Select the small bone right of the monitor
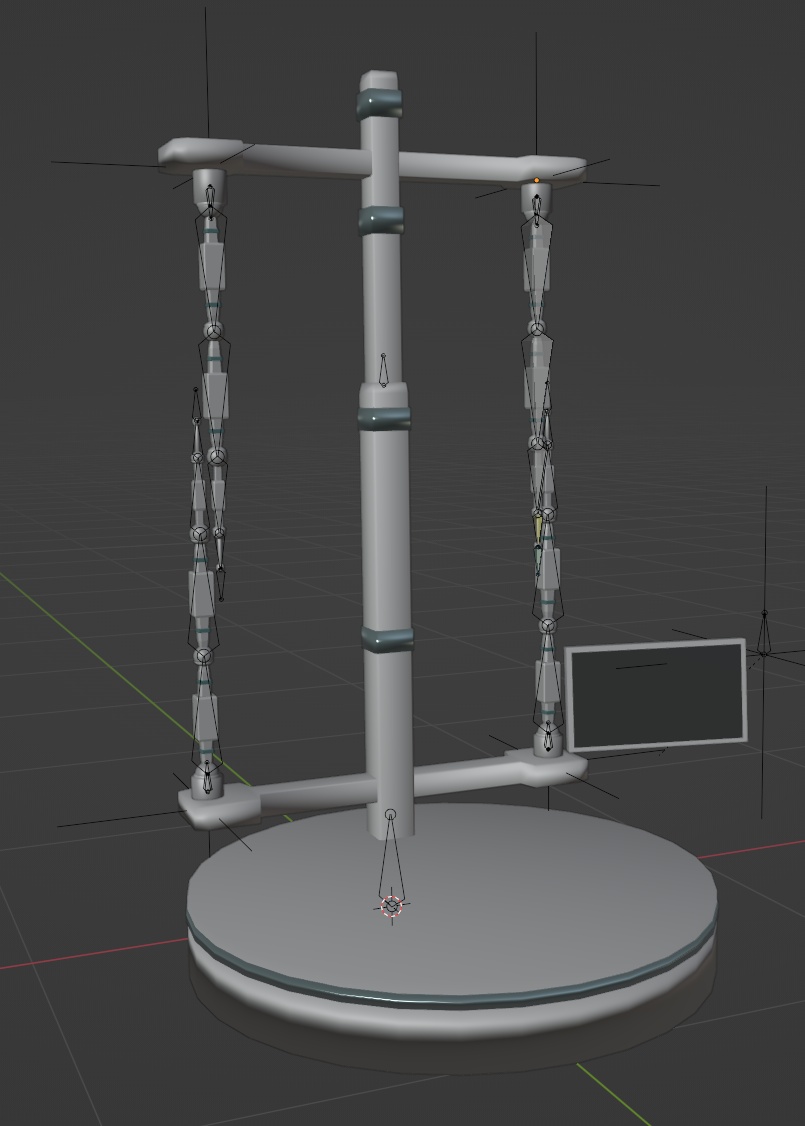 coord(765,634)
